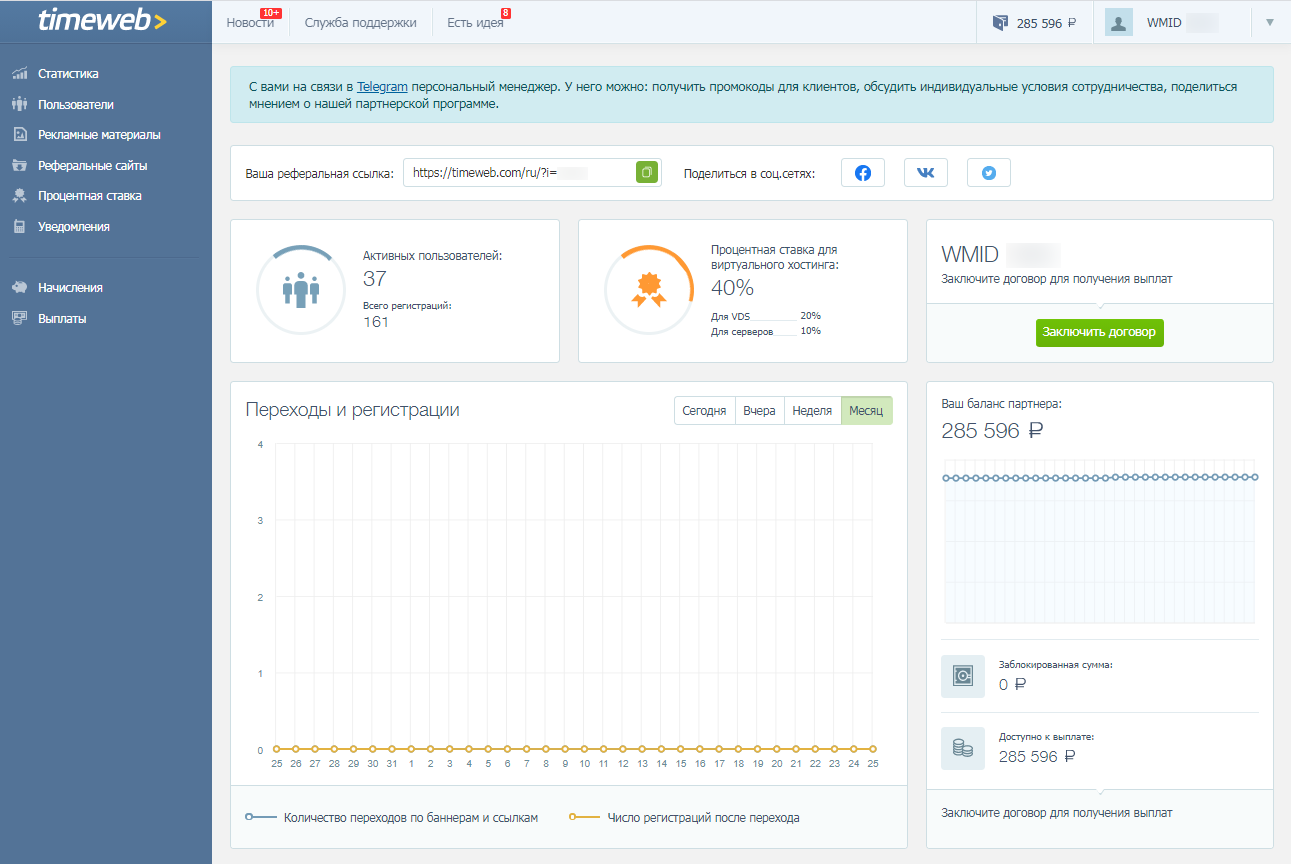Expand the account dropdown arrow

[1270, 23]
